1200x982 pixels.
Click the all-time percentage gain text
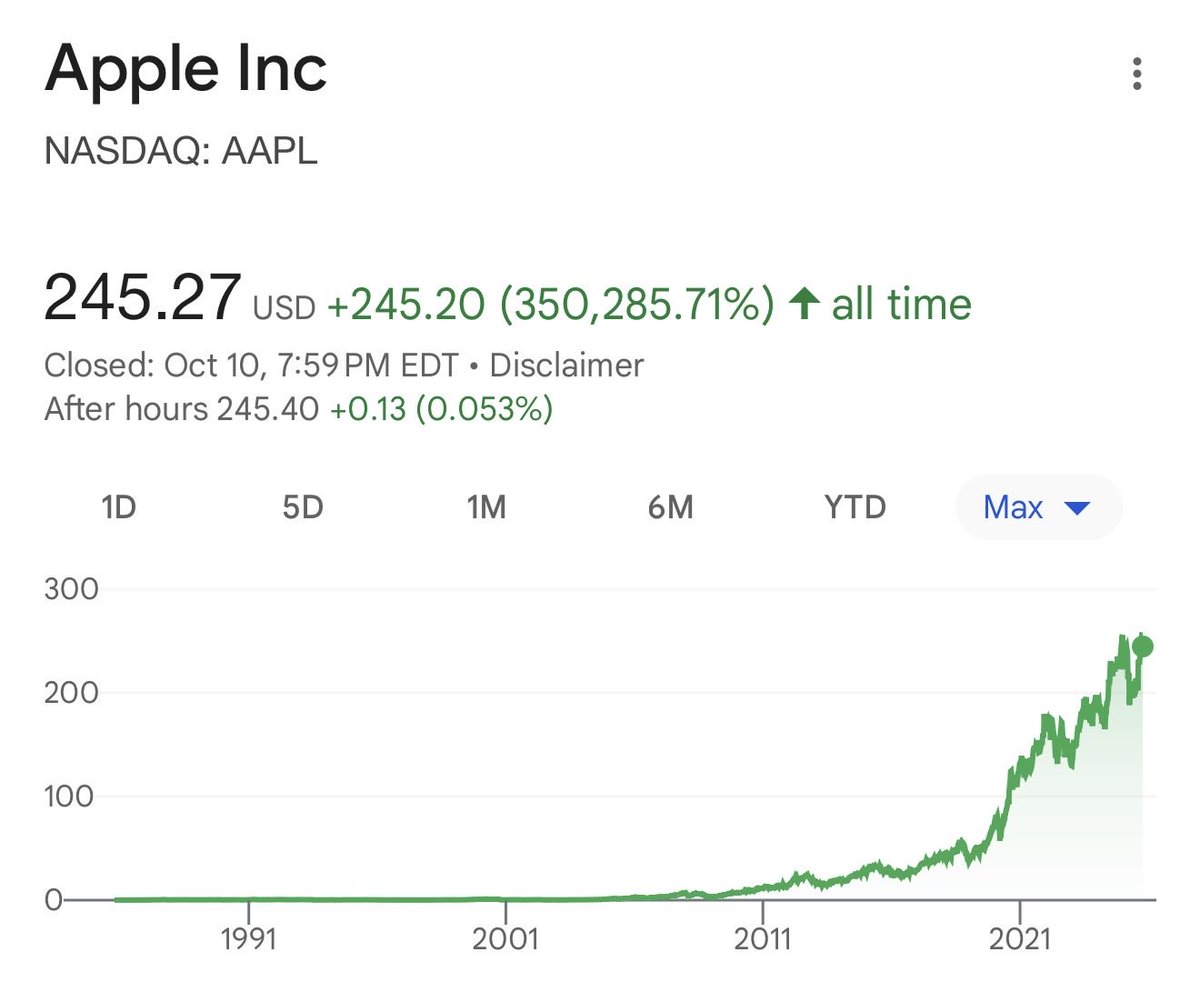(636, 305)
